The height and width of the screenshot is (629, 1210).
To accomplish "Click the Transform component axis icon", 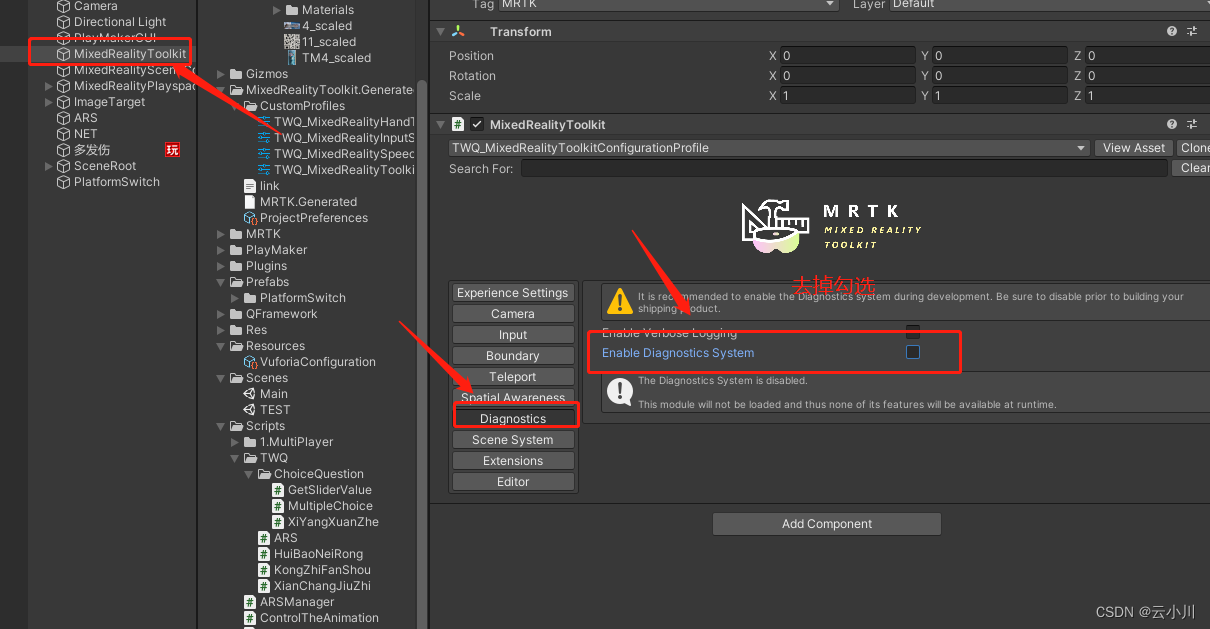I will click(x=458, y=32).
